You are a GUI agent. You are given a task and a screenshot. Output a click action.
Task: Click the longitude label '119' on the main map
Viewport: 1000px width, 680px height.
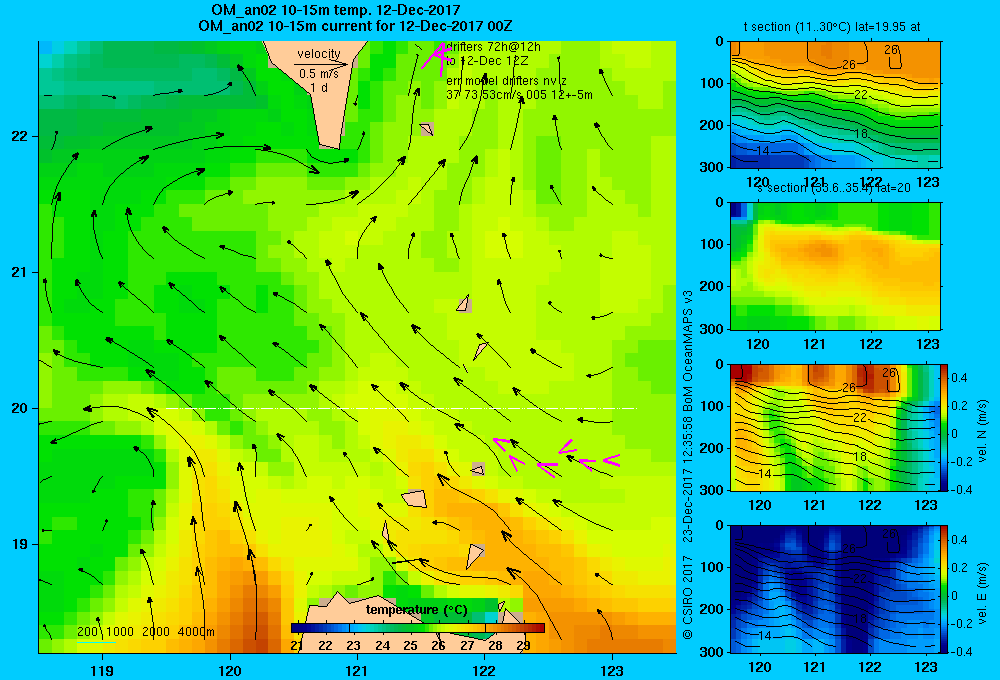(x=102, y=670)
